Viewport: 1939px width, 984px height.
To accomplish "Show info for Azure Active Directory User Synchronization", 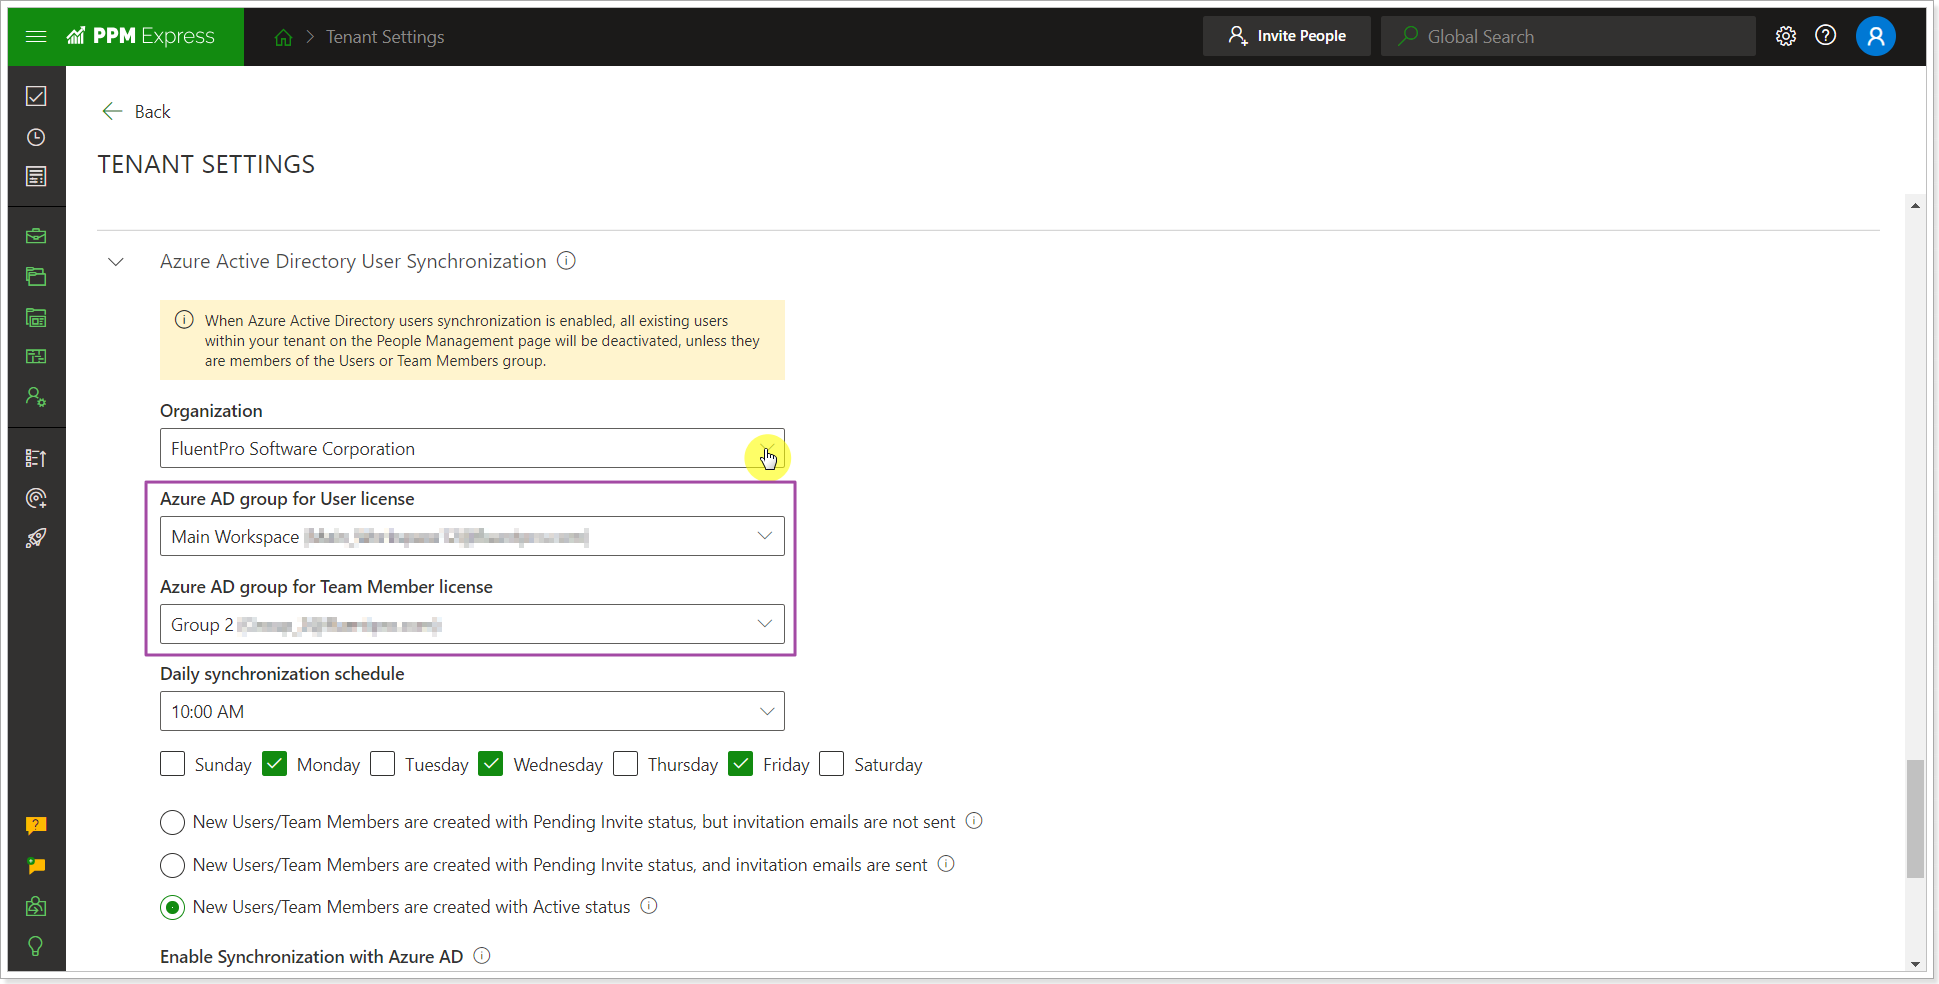I will coord(566,261).
